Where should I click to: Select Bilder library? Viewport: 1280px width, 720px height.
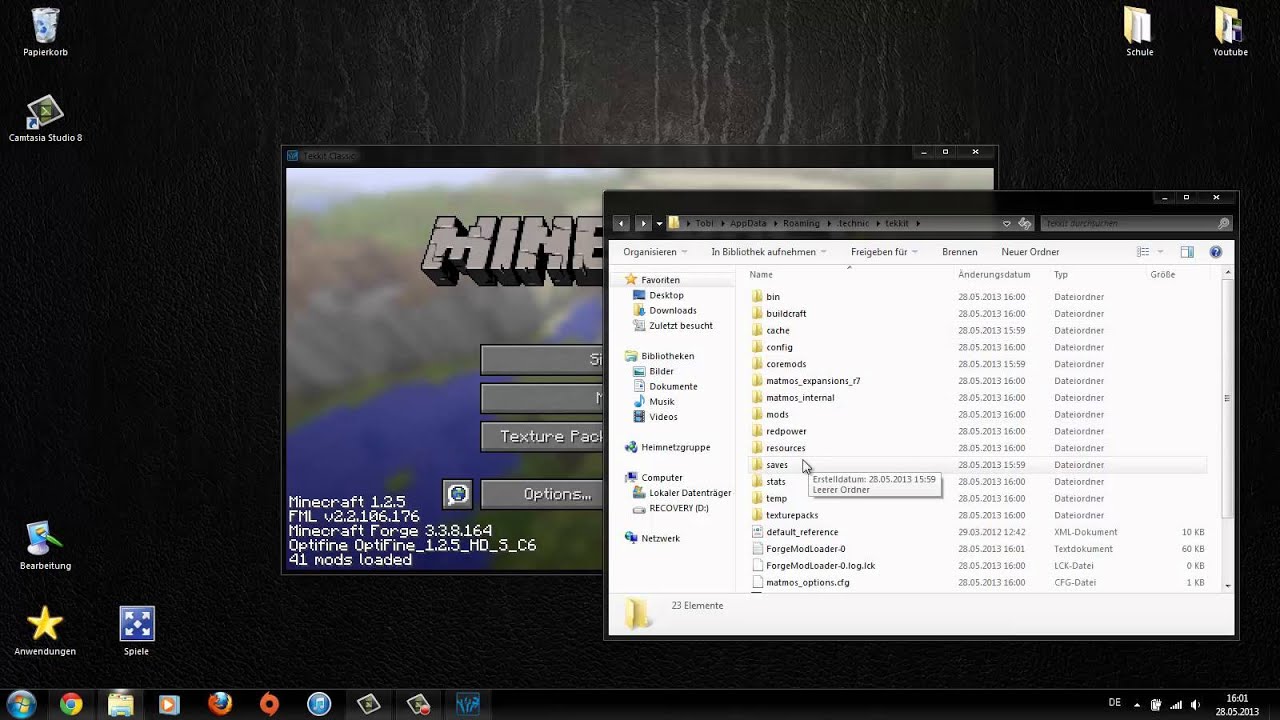[661, 371]
